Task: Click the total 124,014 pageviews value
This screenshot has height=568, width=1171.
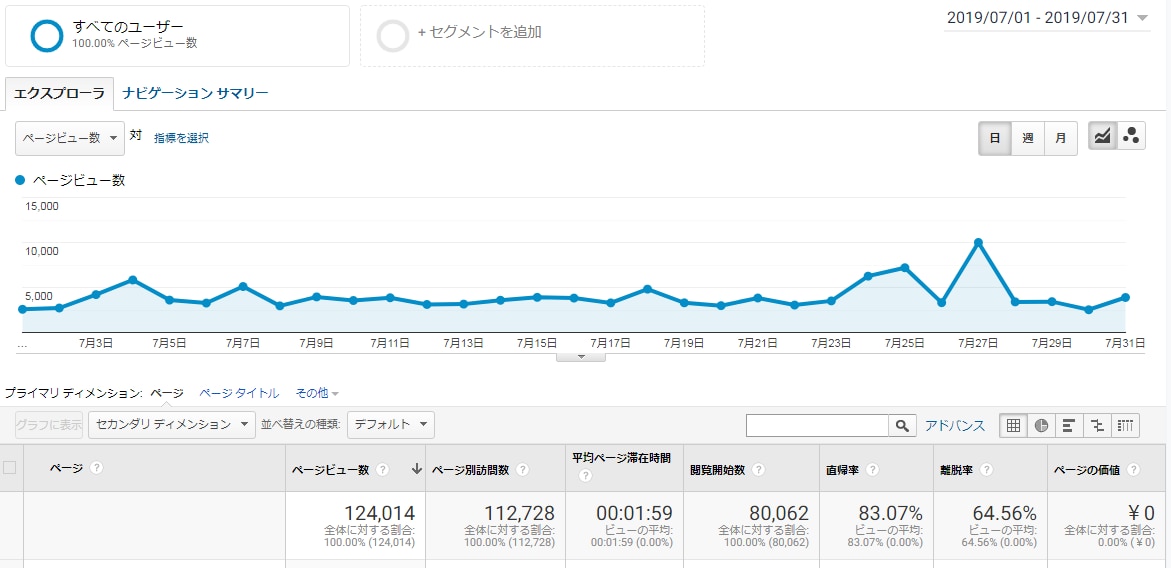Action: pyautogui.click(x=379, y=513)
